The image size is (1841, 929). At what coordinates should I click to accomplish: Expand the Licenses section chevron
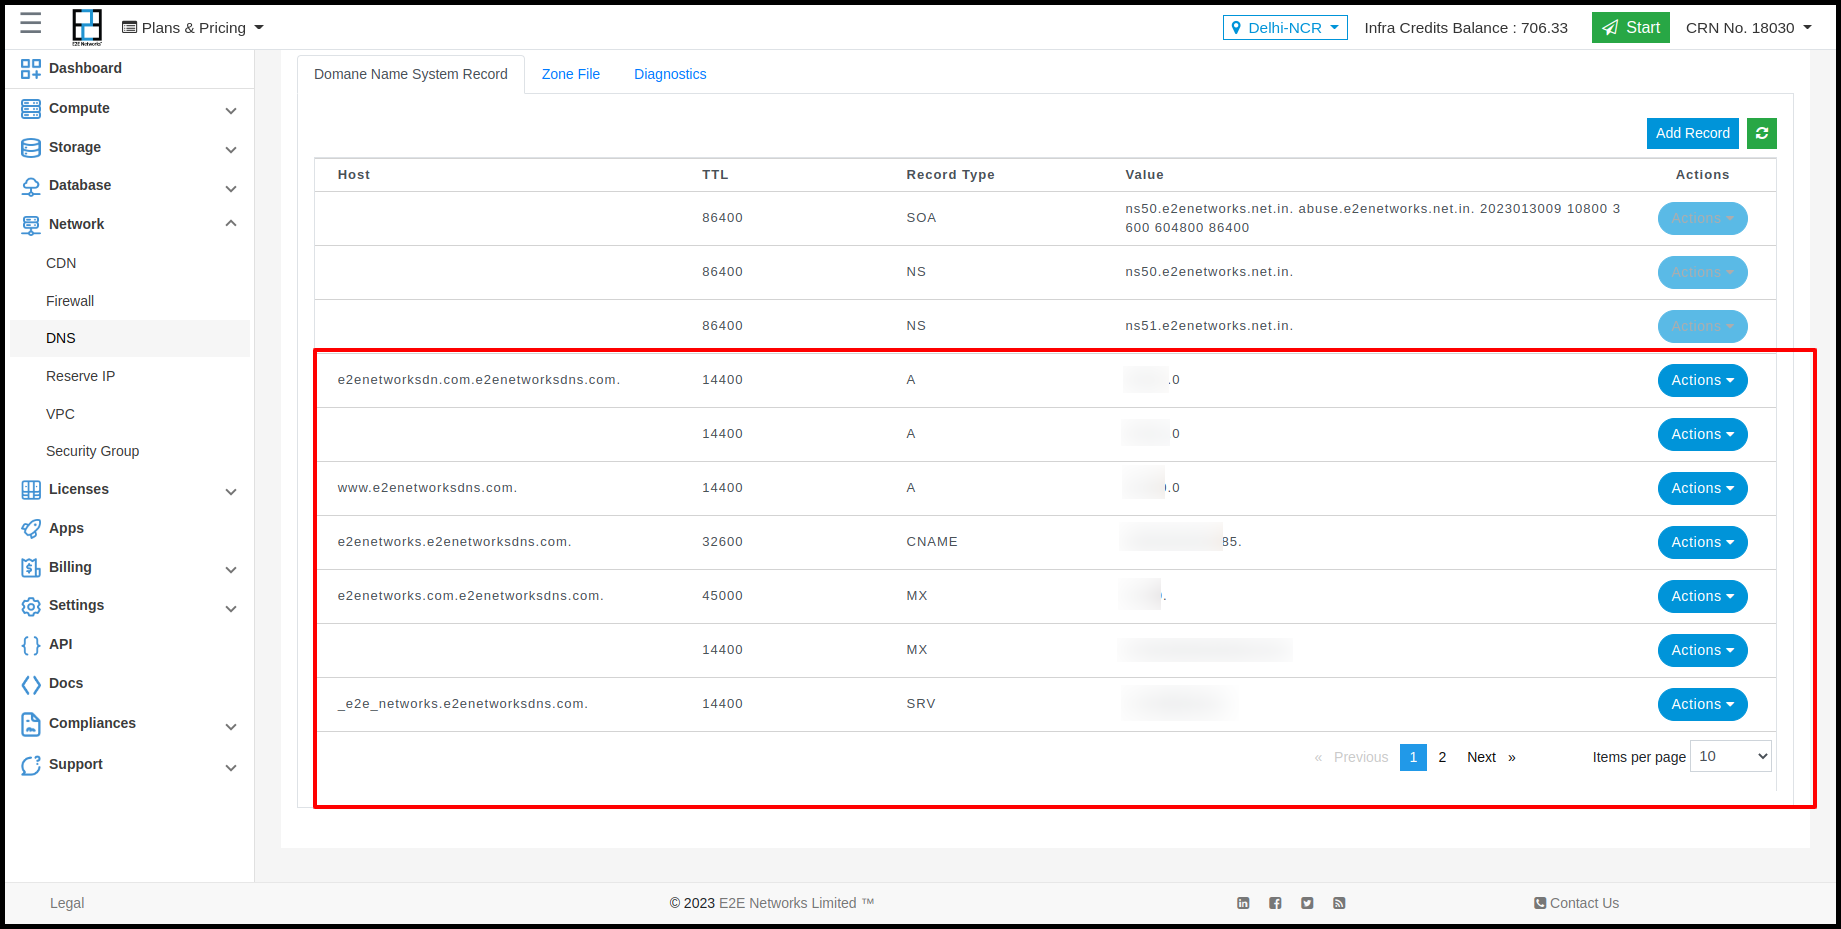231,491
